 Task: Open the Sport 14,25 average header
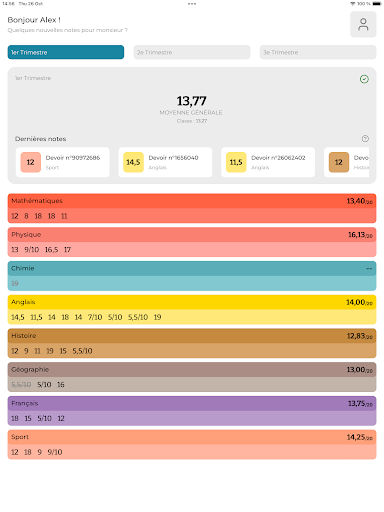coord(192,437)
